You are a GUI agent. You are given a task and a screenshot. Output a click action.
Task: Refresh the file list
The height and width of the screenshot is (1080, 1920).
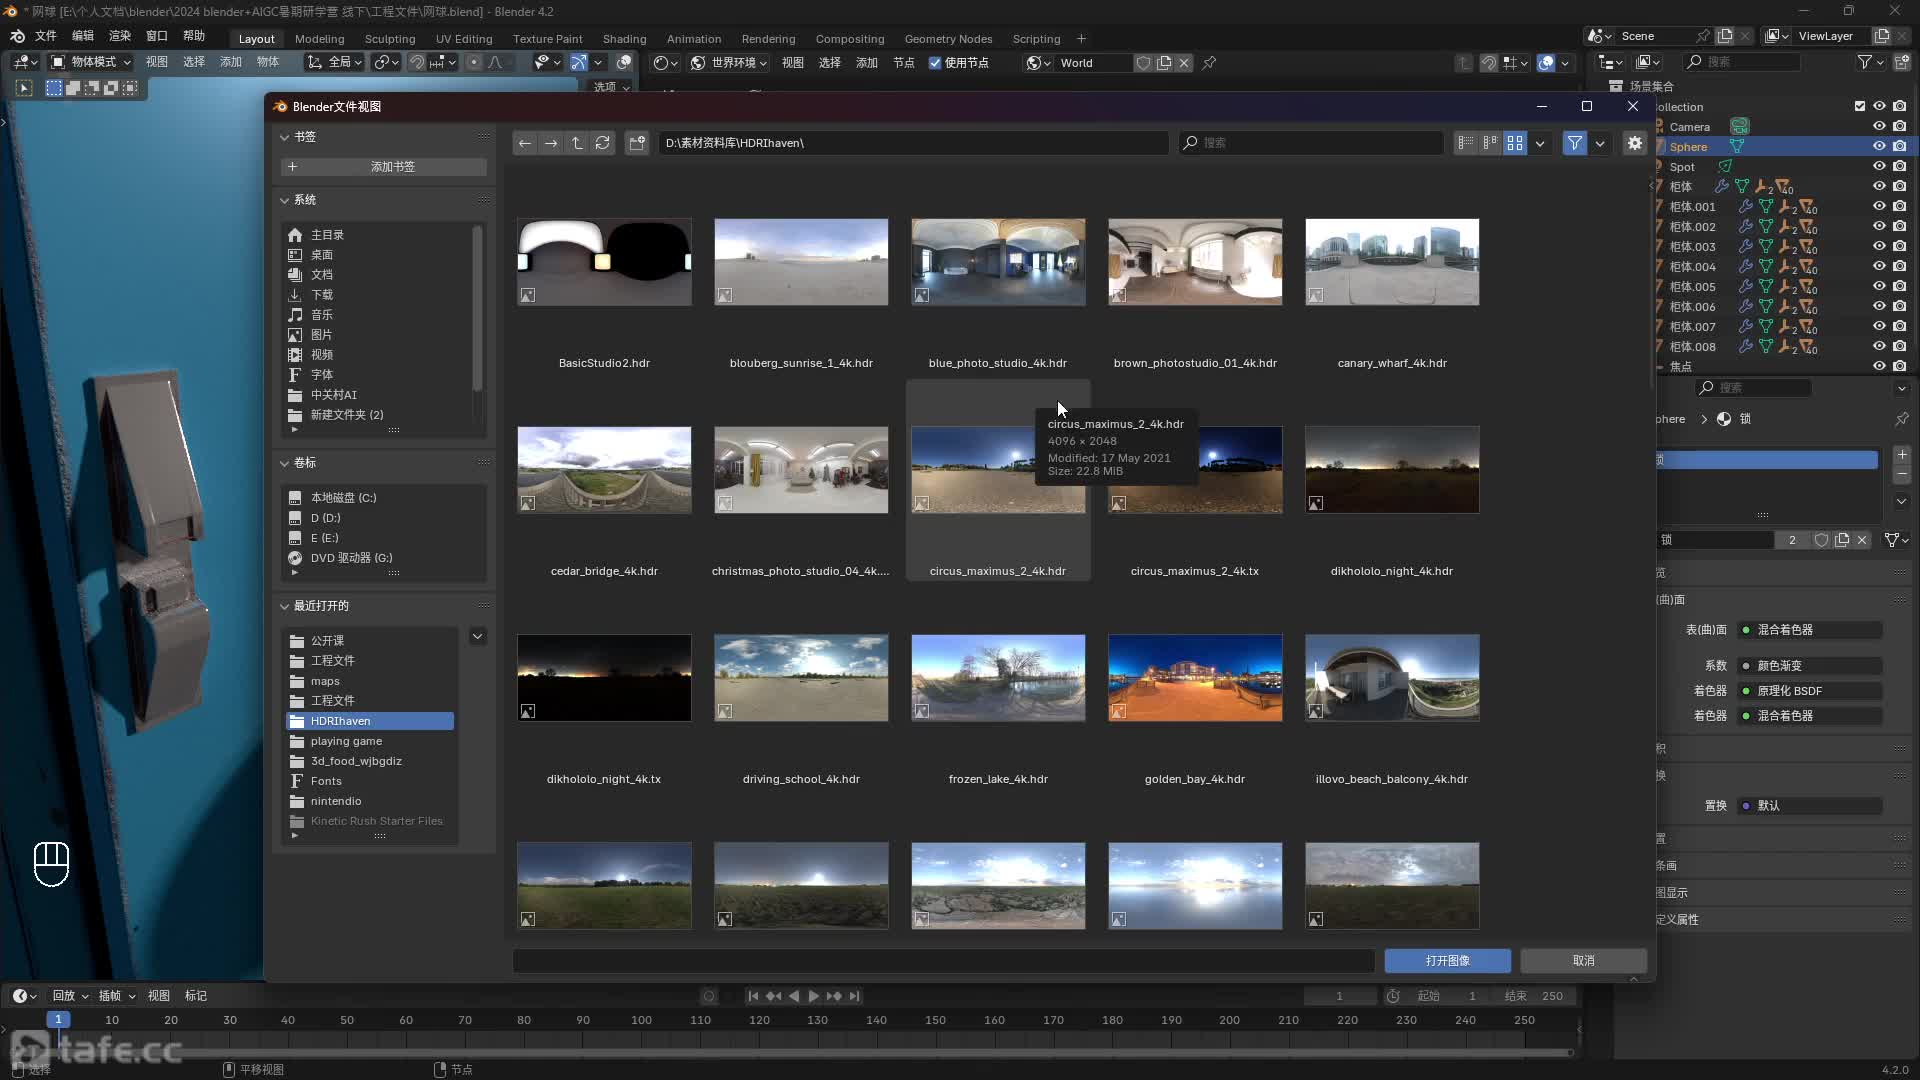(603, 143)
